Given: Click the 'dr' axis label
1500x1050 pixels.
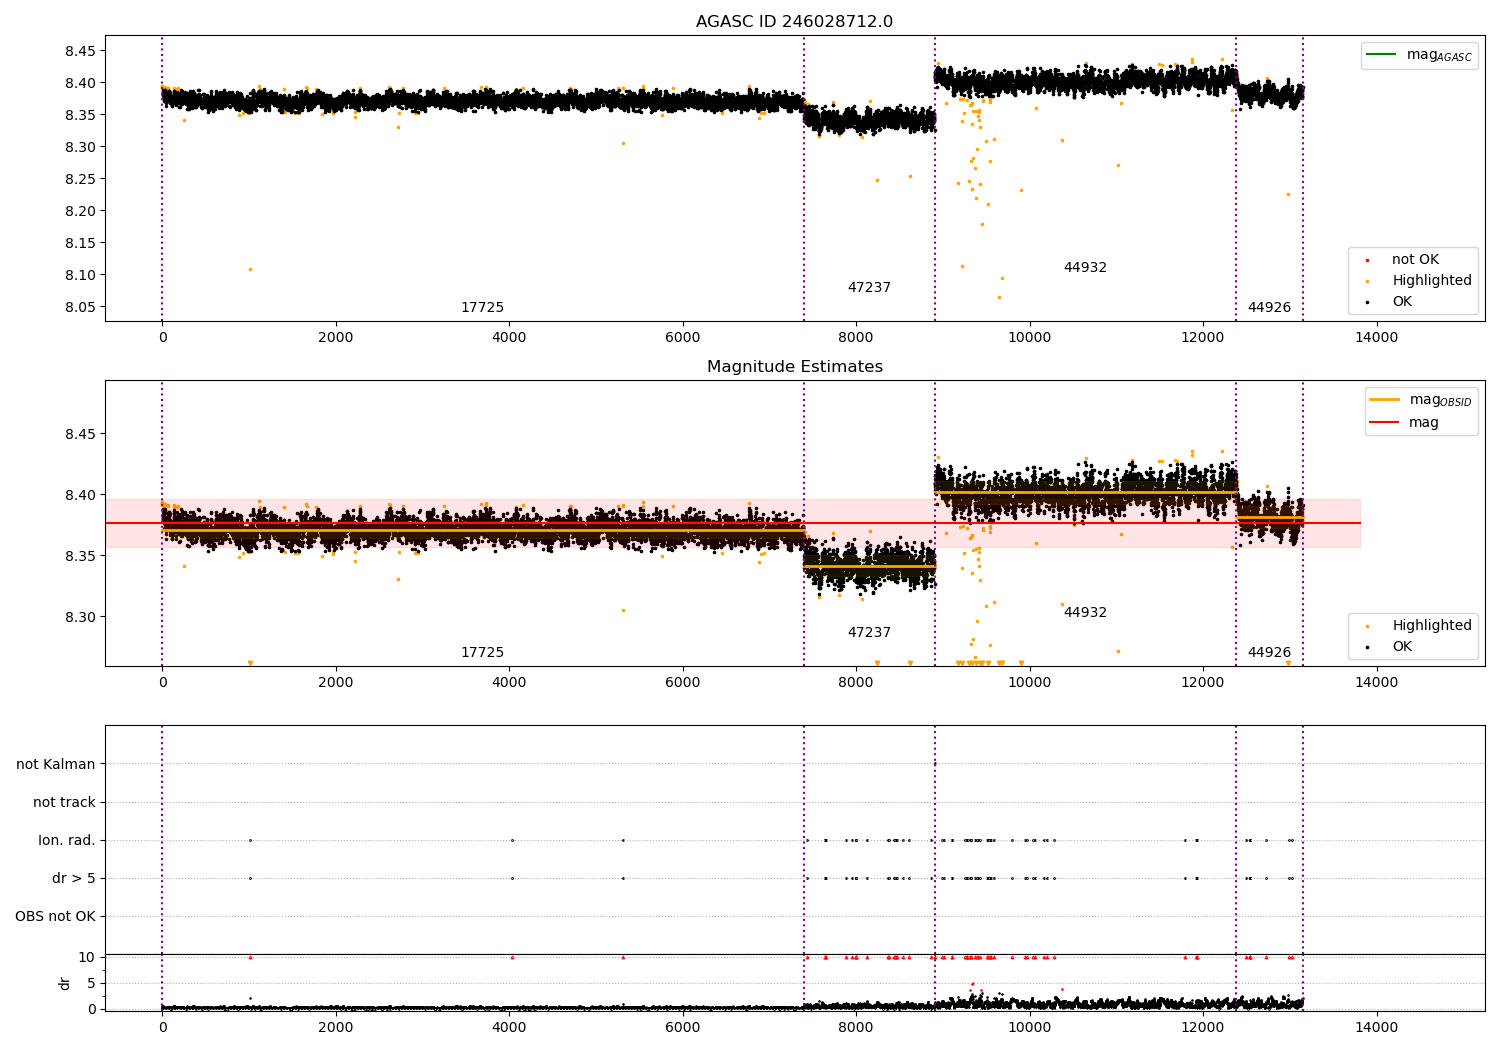Looking at the screenshot, I should click(65, 983).
